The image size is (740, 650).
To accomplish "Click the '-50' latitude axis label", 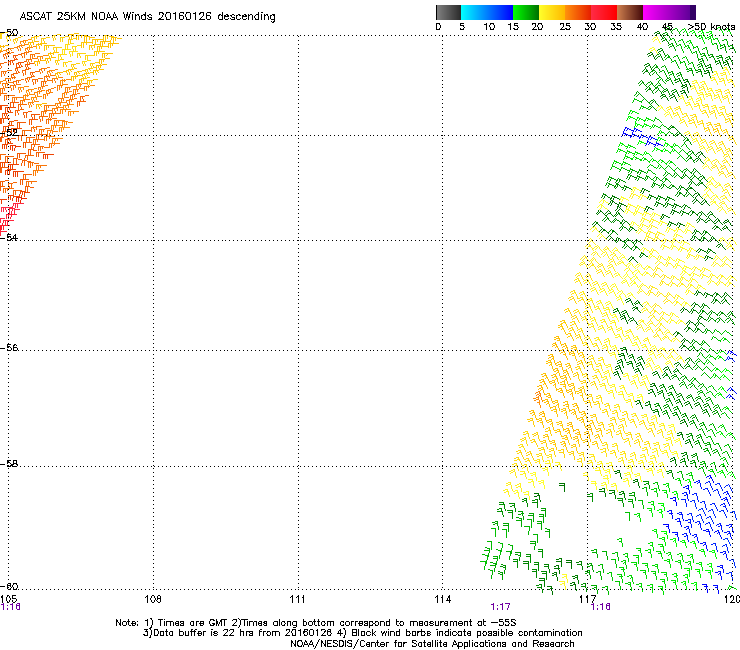I will pyautogui.click(x=9, y=33).
